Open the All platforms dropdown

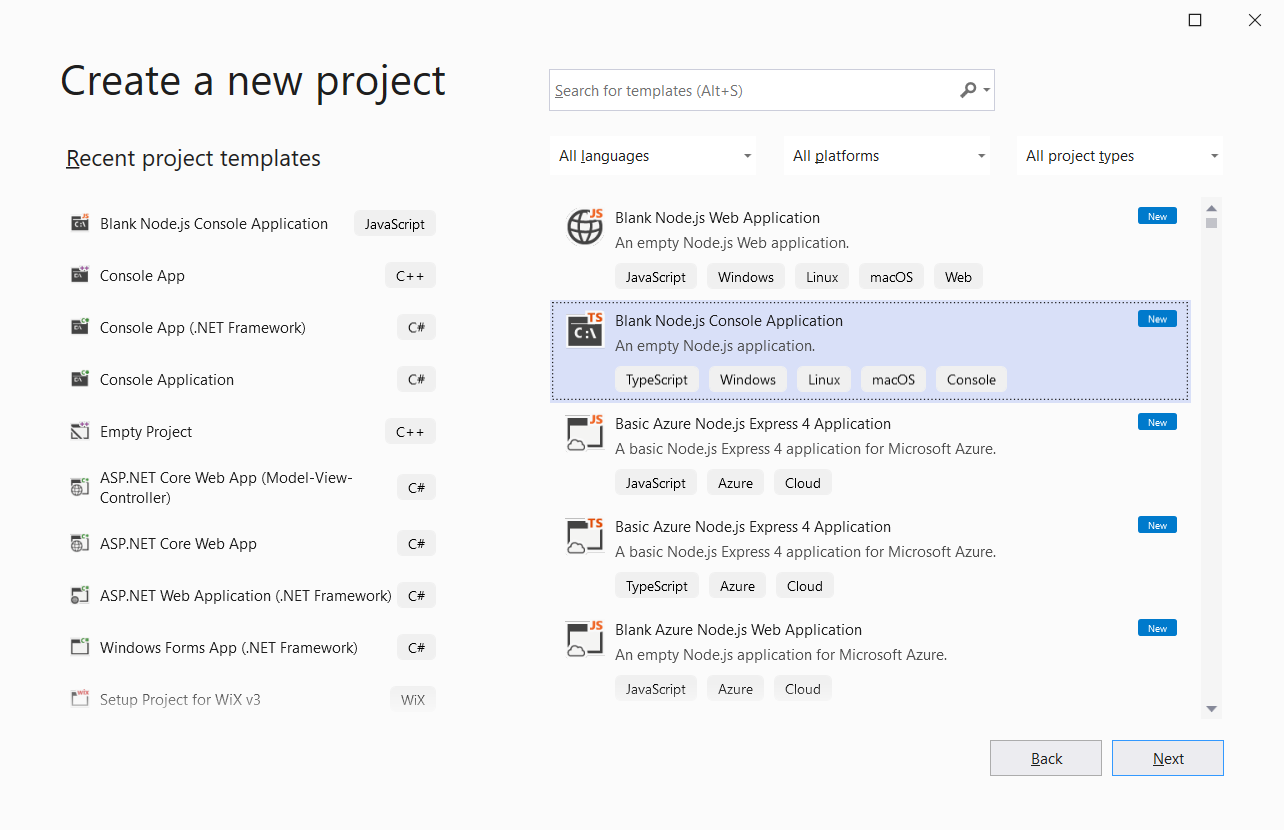click(x=887, y=156)
